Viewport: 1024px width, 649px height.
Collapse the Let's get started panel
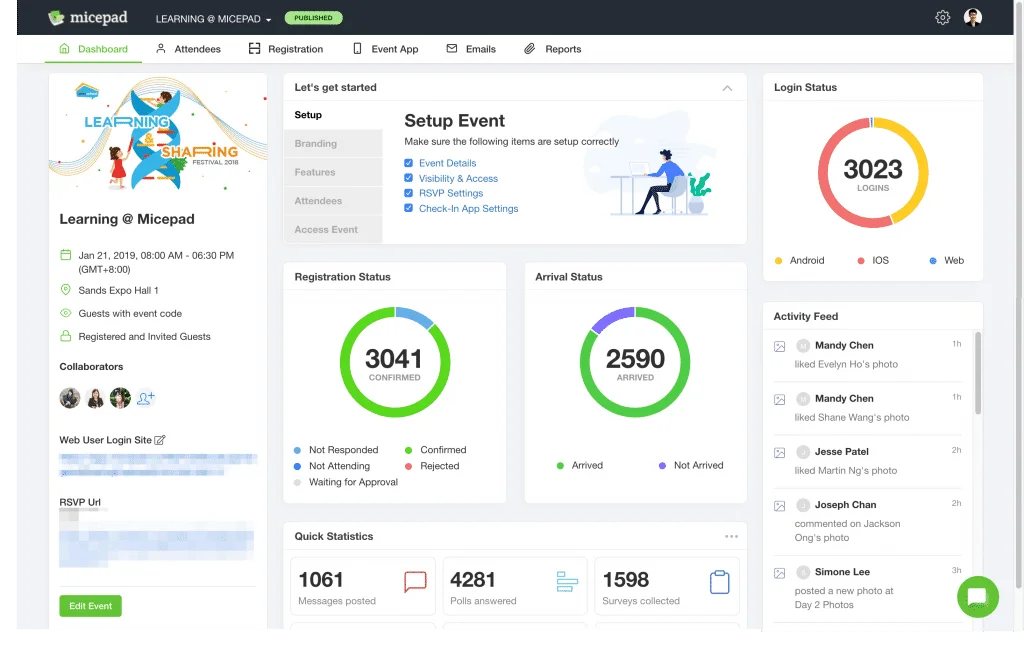[728, 86]
